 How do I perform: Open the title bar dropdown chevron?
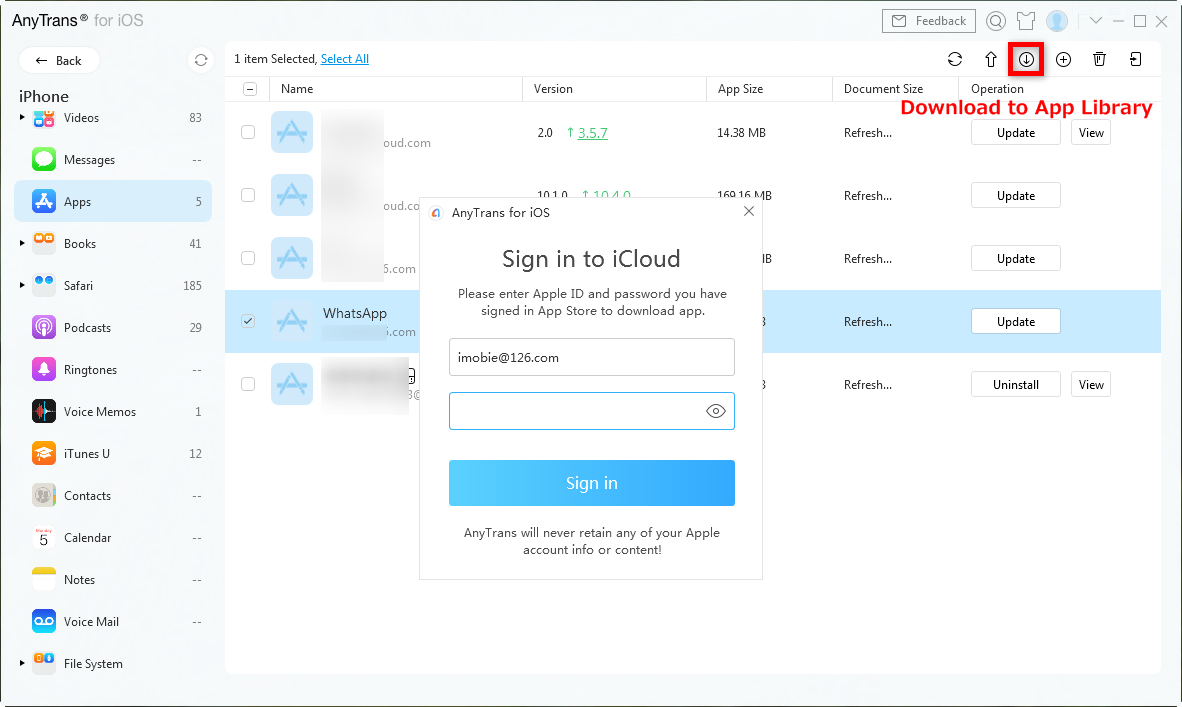tap(1095, 21)
